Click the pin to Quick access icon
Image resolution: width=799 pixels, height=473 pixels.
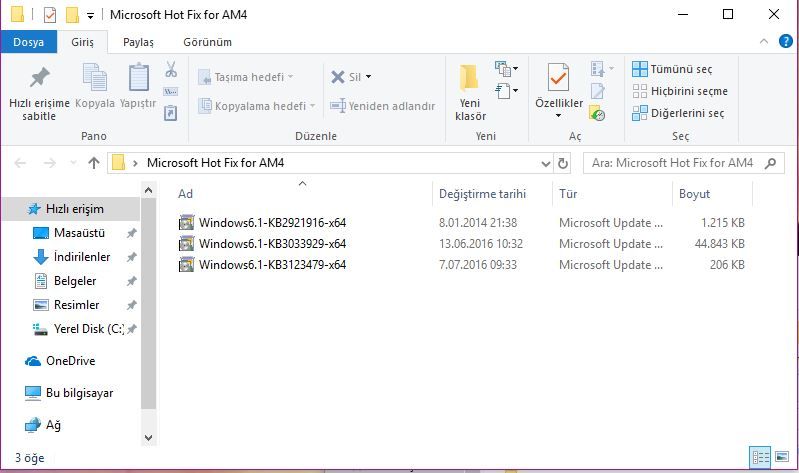click(x=39, y=77)
